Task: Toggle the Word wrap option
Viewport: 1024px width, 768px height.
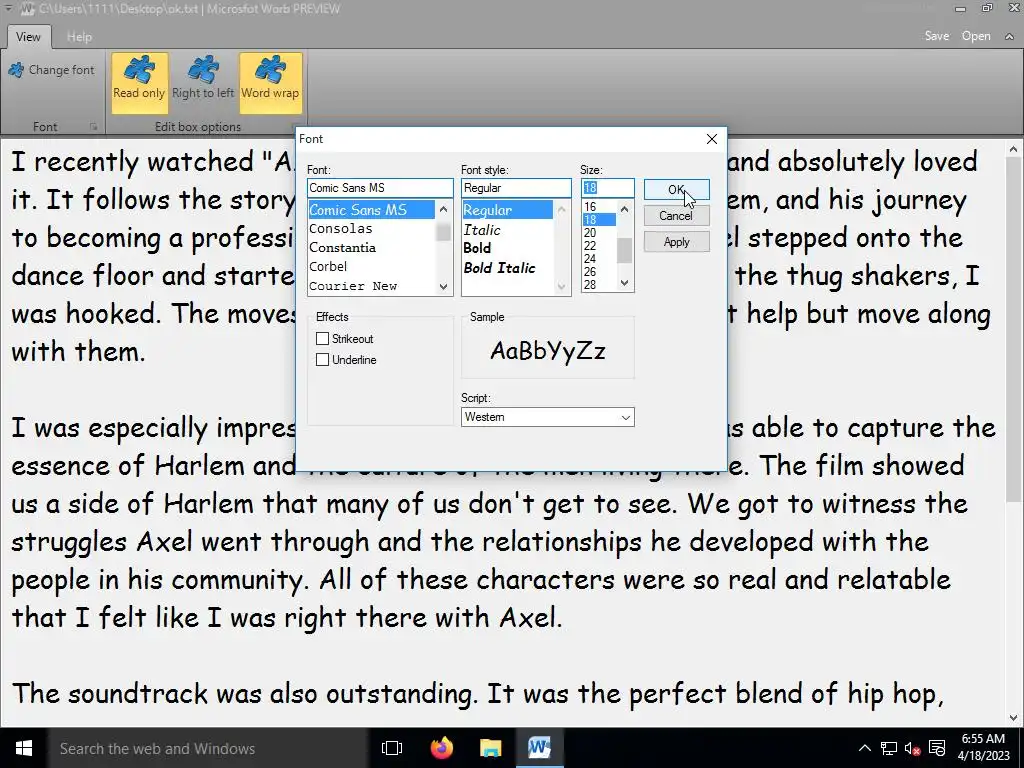Action: pyautogui.click(x=270, y=83)
